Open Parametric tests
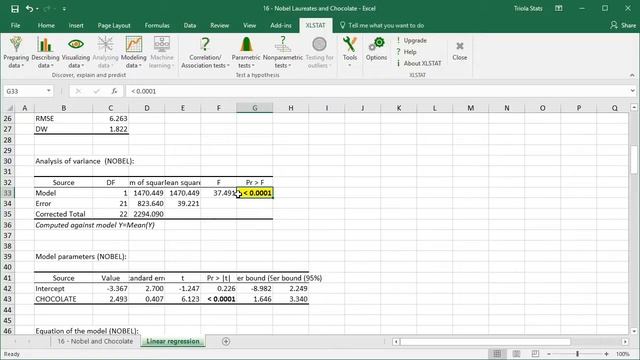The width and height of the screenshot is (640, 360). tap(246, 52)
